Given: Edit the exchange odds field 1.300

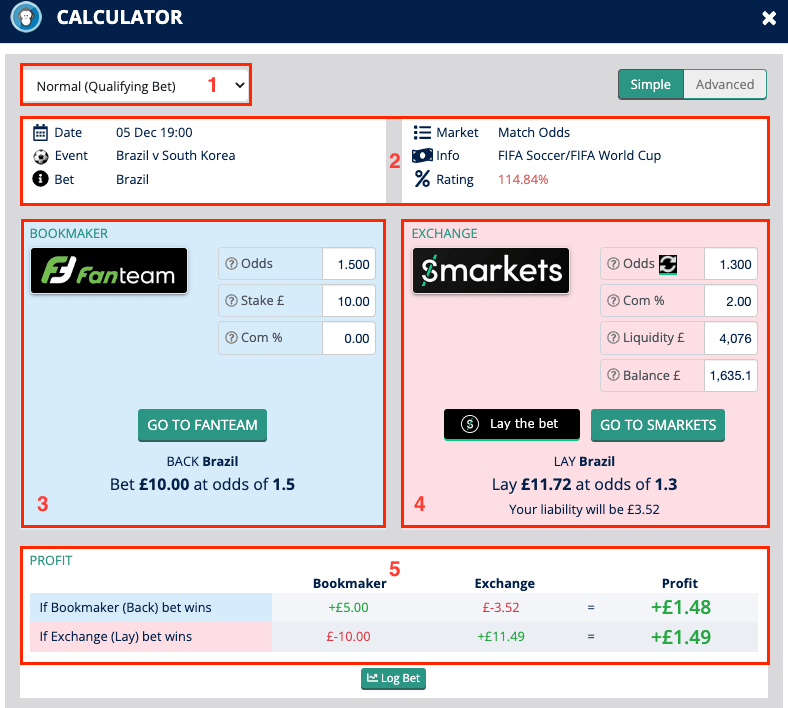Looking at the screenshot, I should coord(731,264).
